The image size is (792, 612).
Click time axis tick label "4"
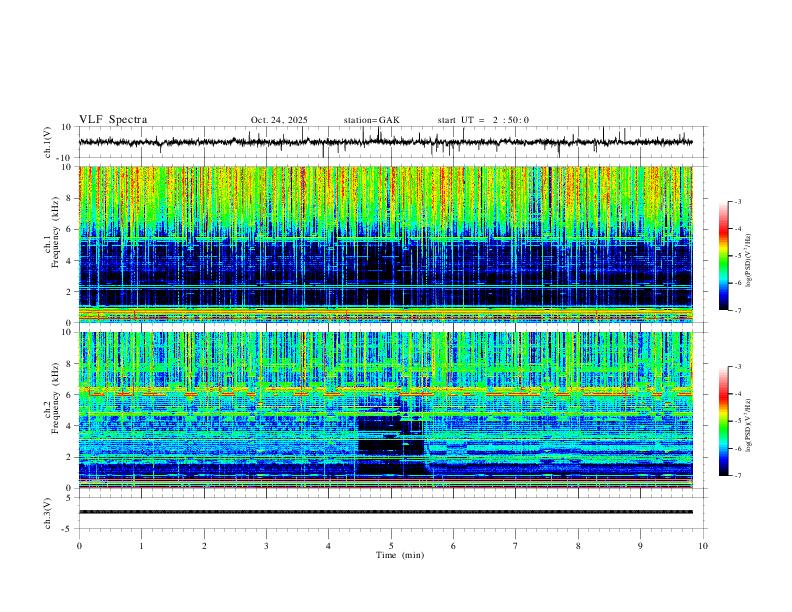[328, 546]
